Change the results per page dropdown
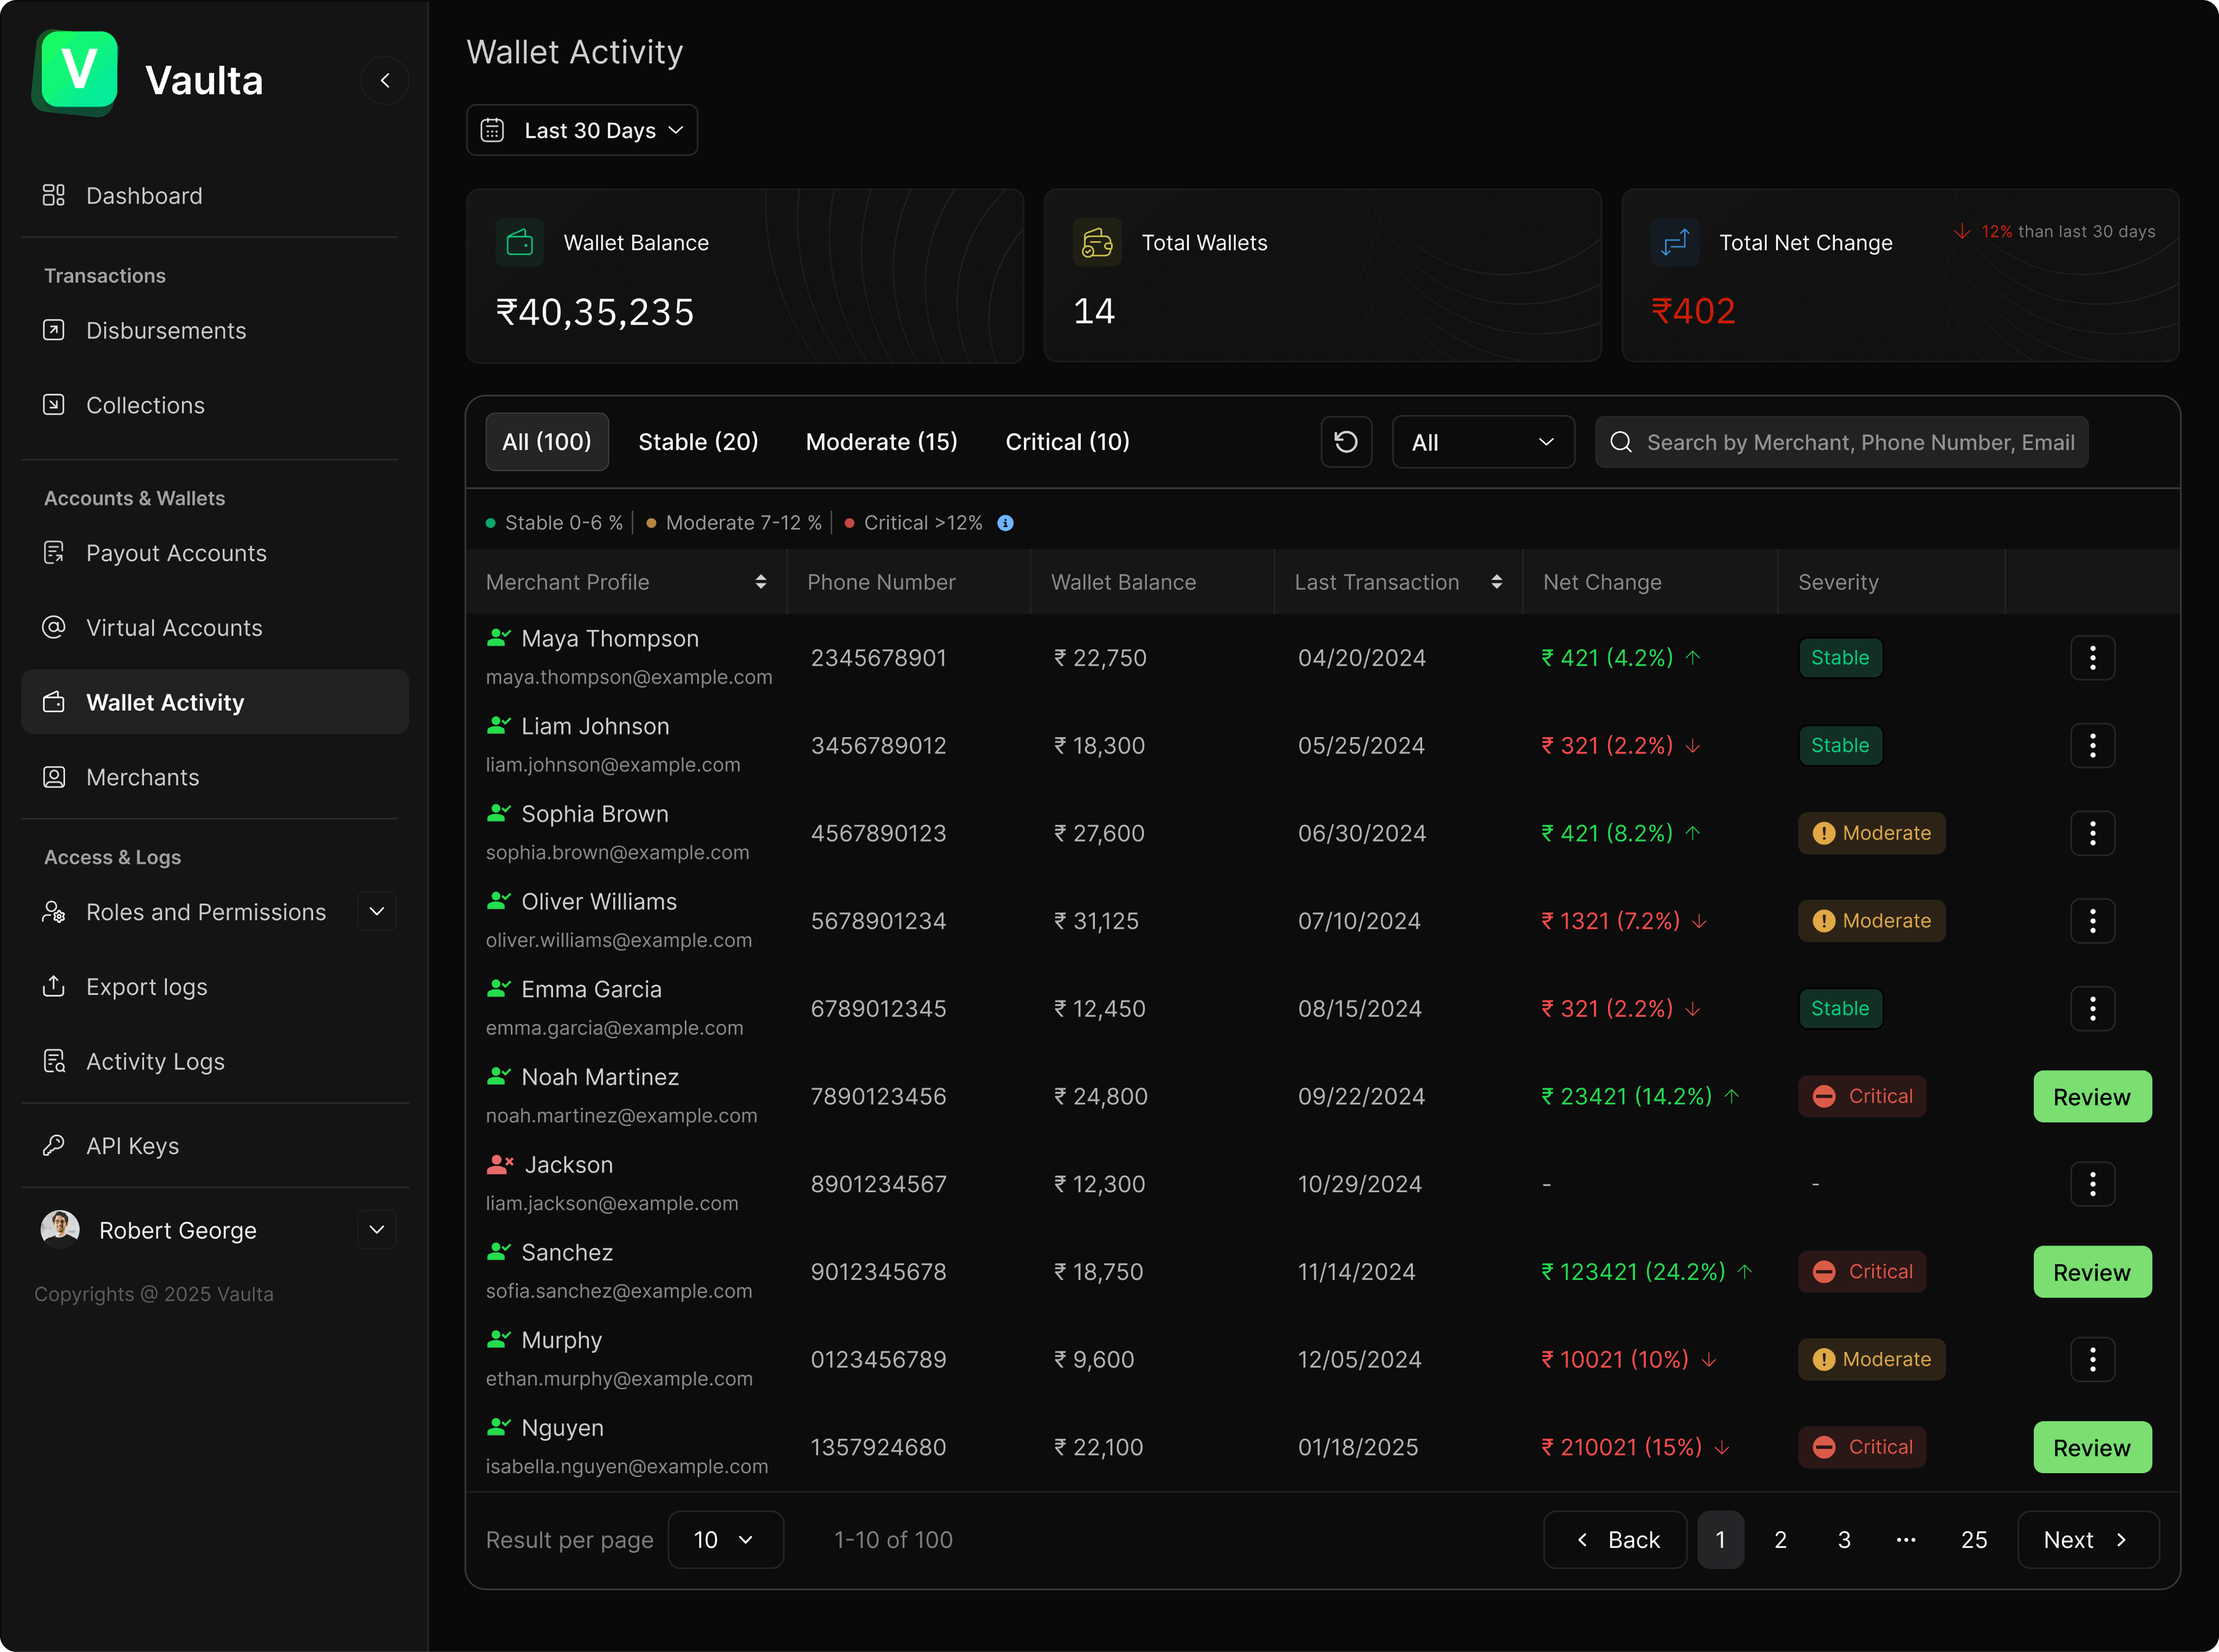This screenshot has width=2219, height=1652. (x=725, y=1540)
